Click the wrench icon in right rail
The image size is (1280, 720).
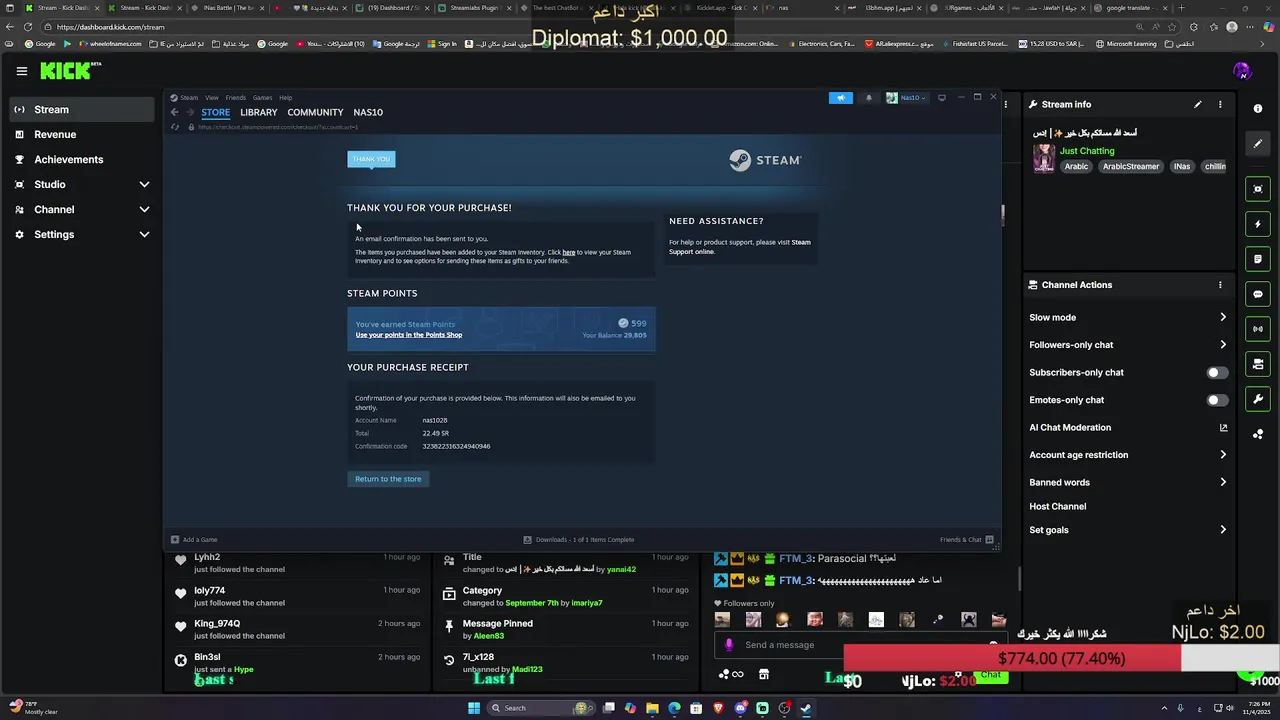1258,399
